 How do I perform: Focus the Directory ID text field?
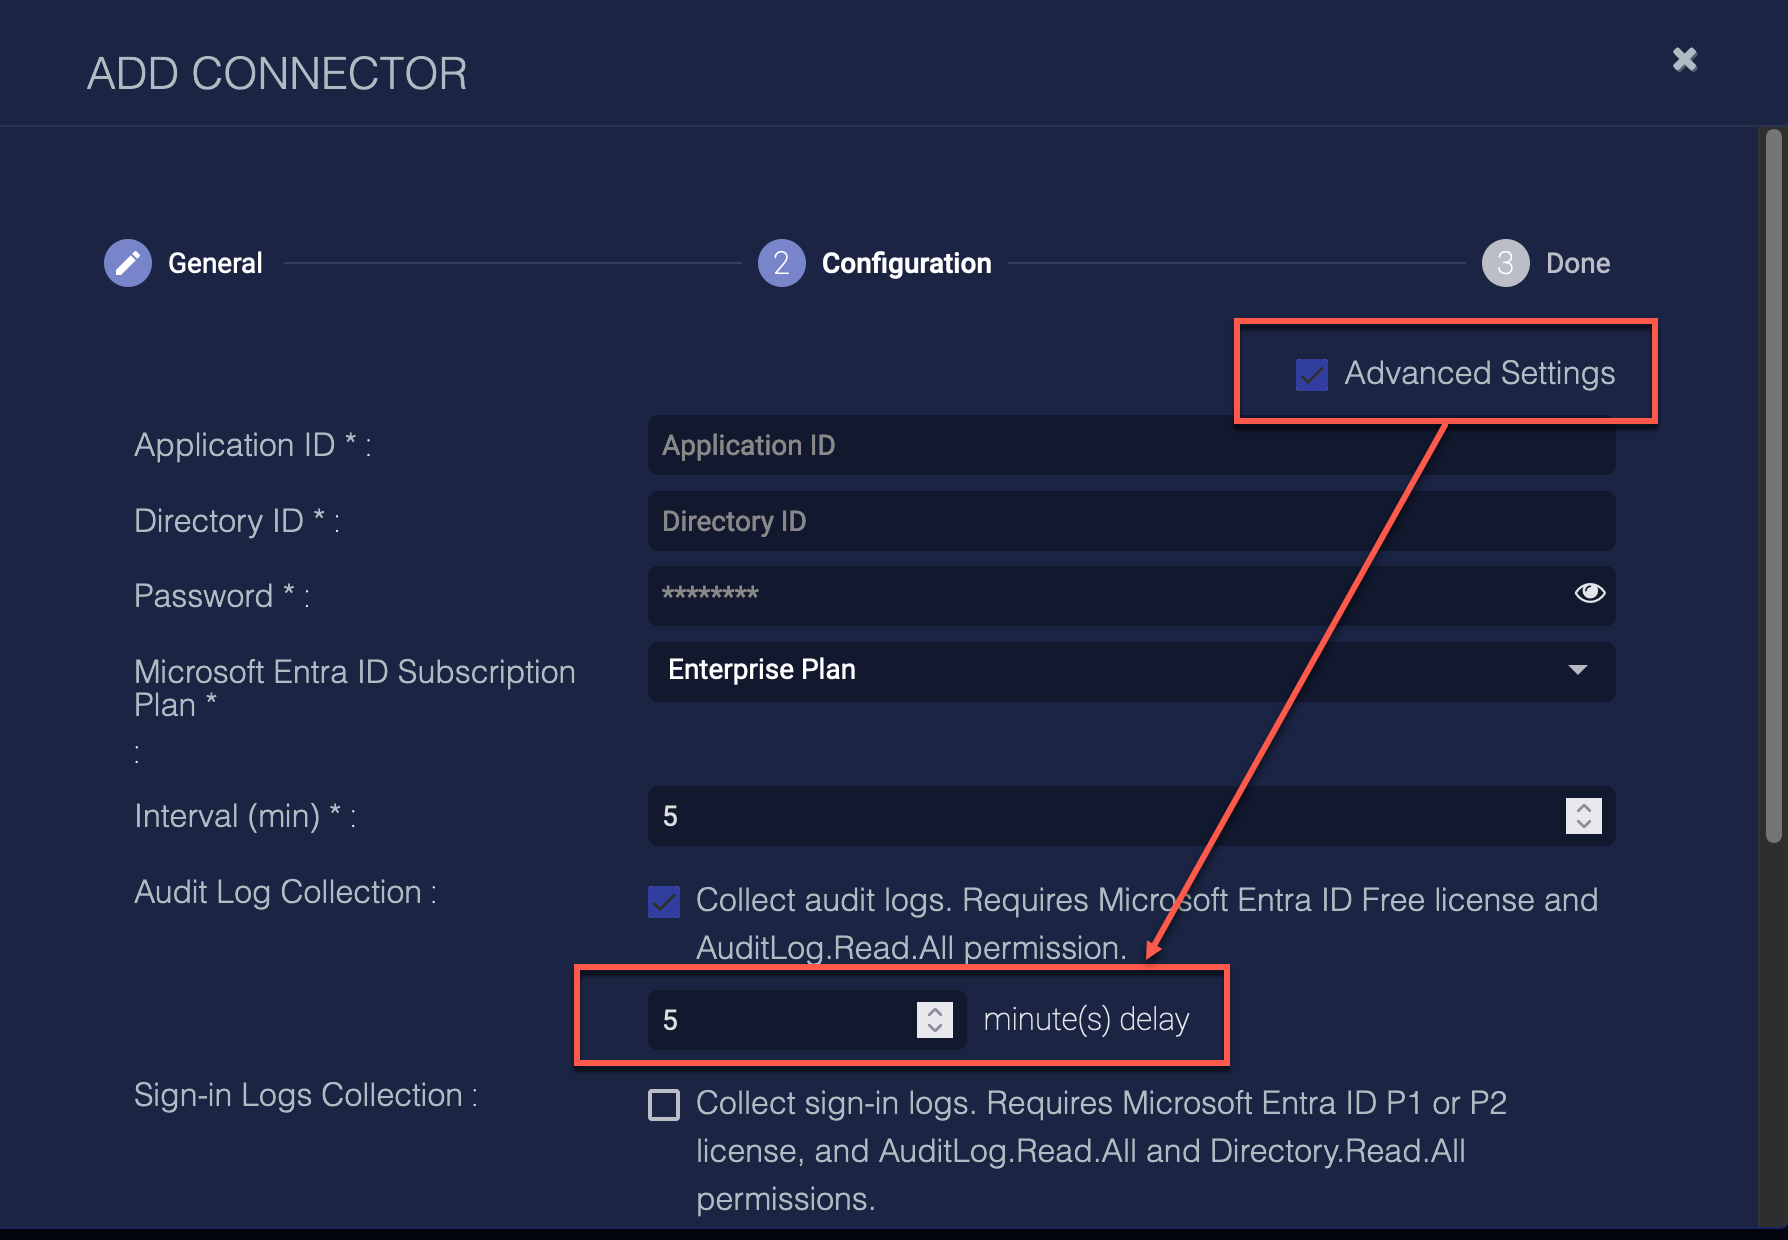[1130, 521]
